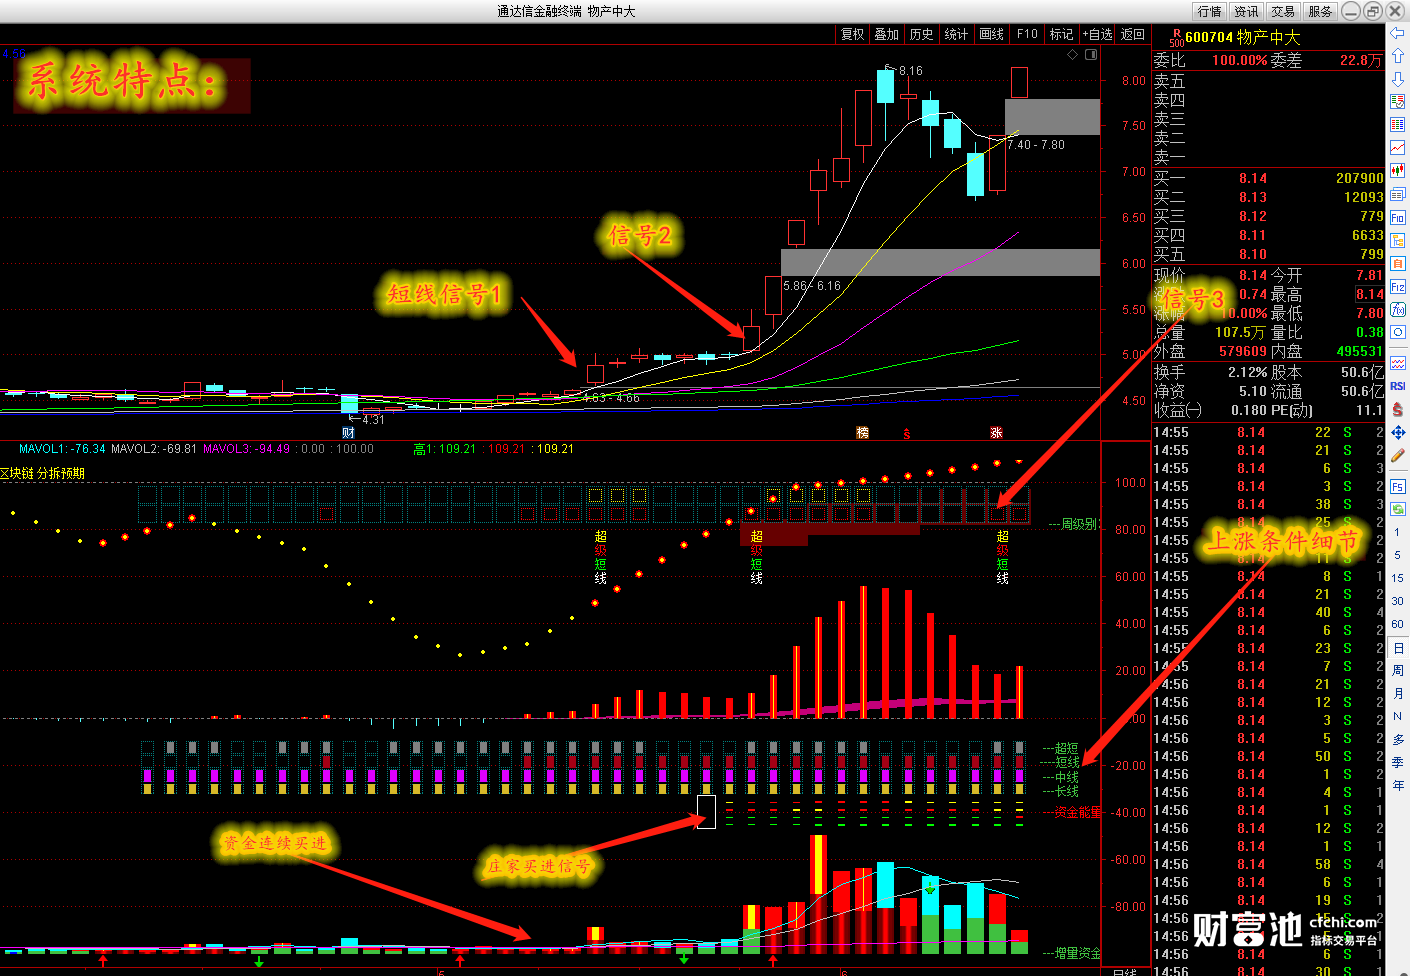Click the 买五 price 8.10
This screenshot has width=1410, height=976.
click(x=1252, y=254)
